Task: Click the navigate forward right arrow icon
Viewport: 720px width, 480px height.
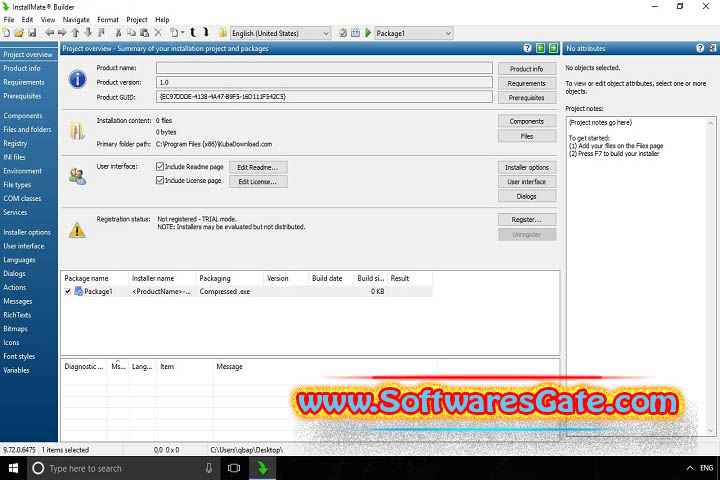Action: (62, 33)
